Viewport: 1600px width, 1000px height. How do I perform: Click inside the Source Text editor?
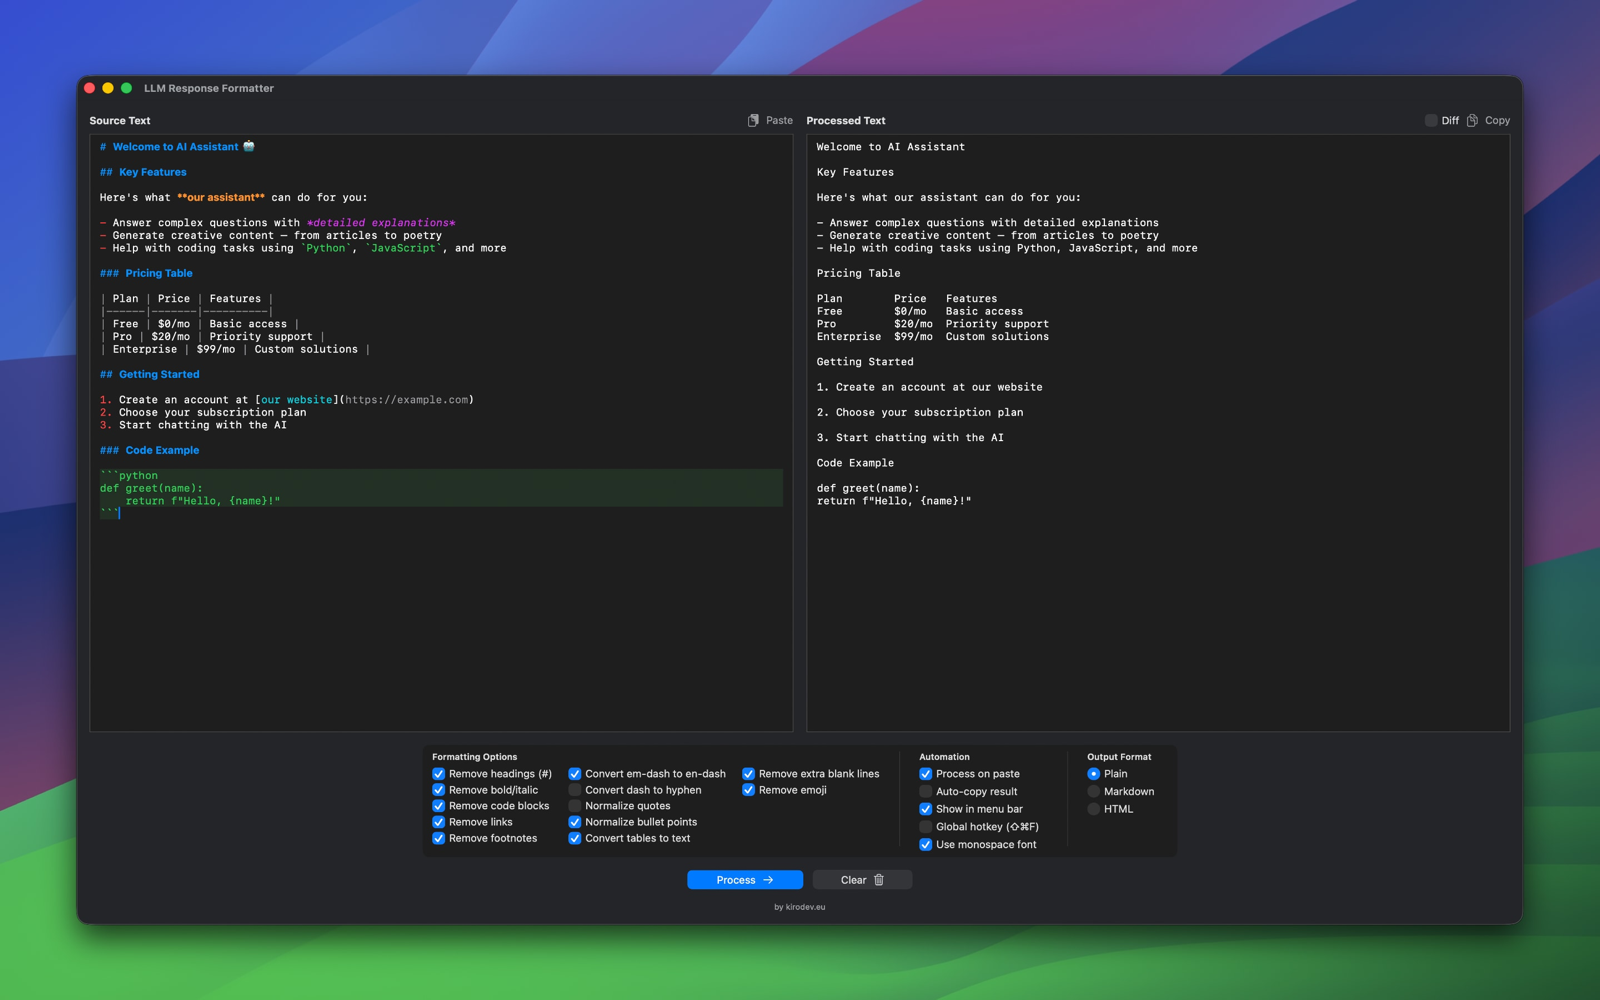[440, 600]
